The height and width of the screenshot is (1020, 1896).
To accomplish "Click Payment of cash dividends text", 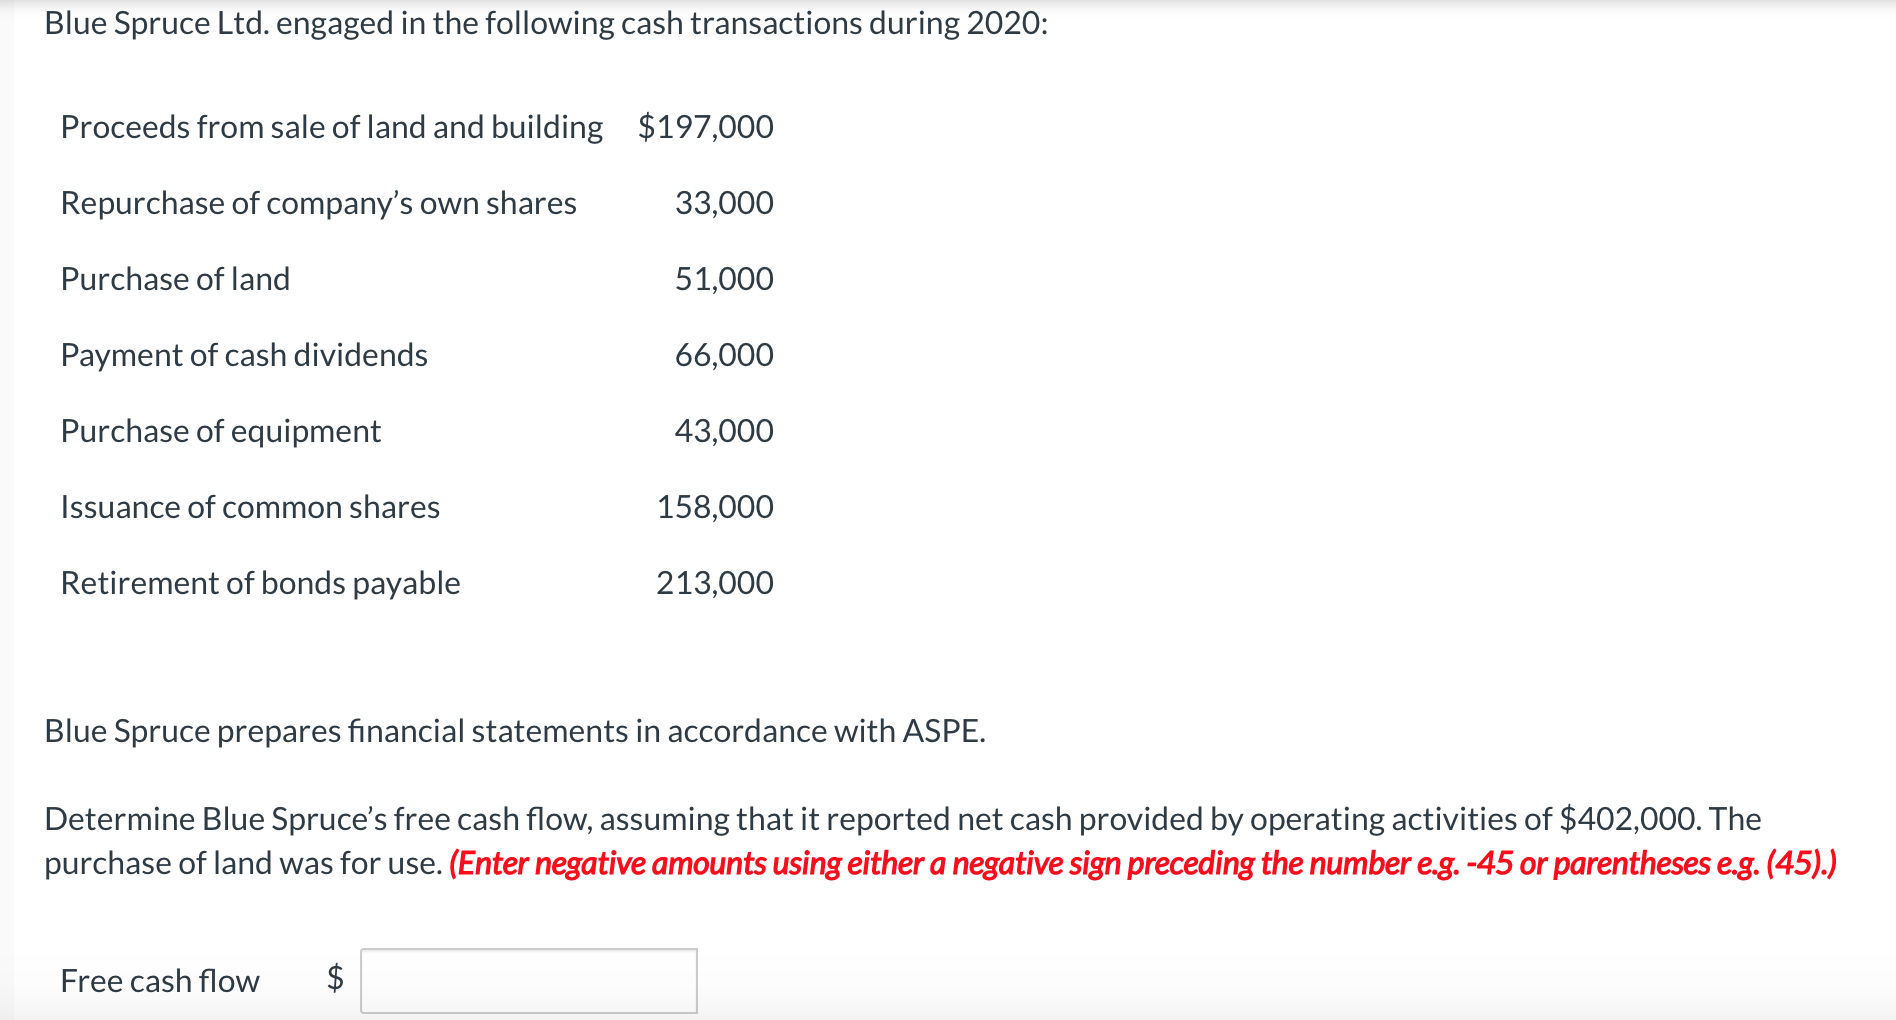I will 244,355.
